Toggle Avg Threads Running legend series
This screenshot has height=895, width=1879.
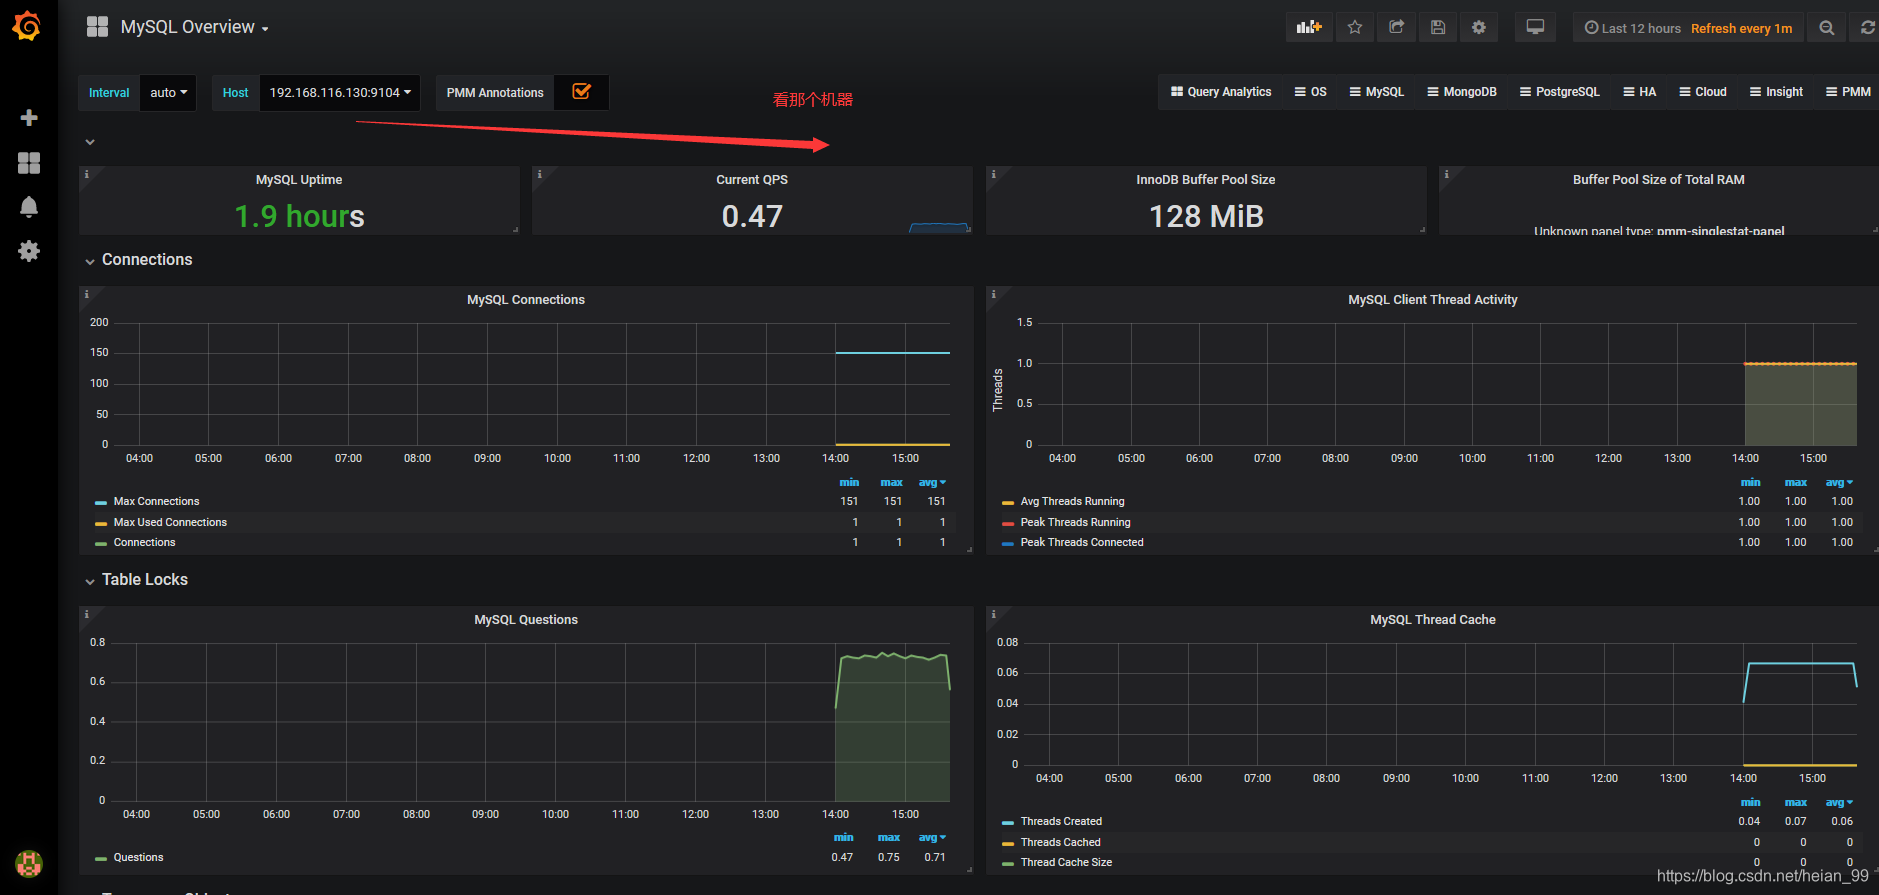tap(1072, 501)
